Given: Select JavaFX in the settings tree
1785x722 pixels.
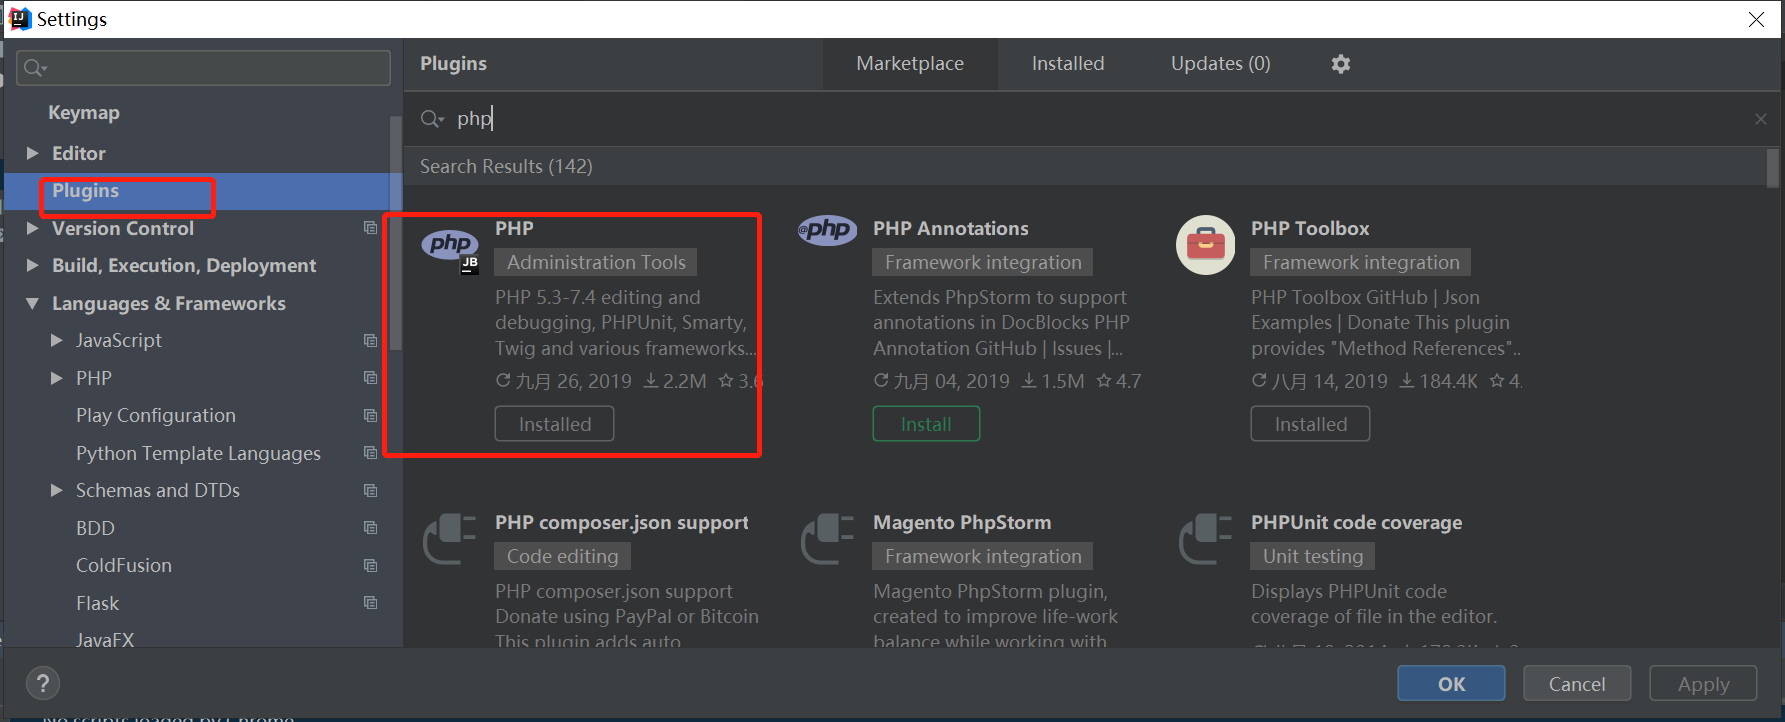Looking at the screenshot, I should coord(105,639).
